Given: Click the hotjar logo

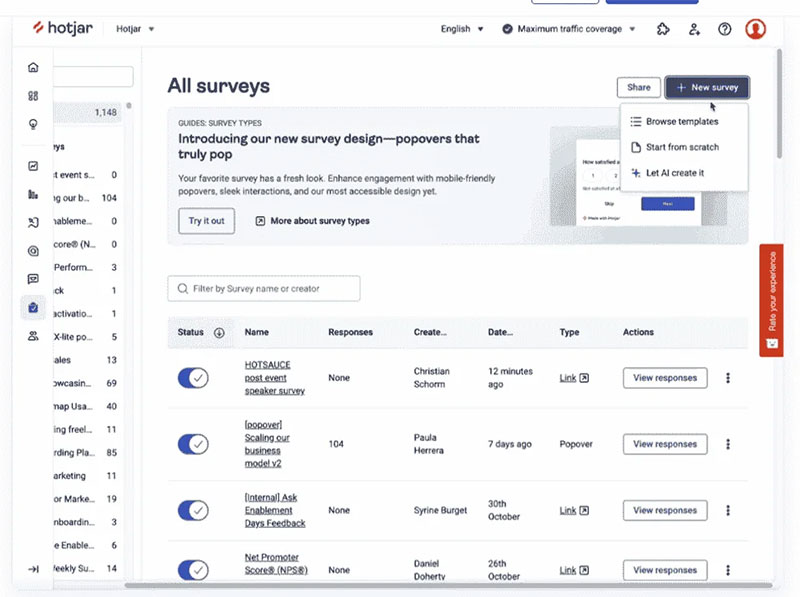Looking at the screenshot, I should point(63,28).
